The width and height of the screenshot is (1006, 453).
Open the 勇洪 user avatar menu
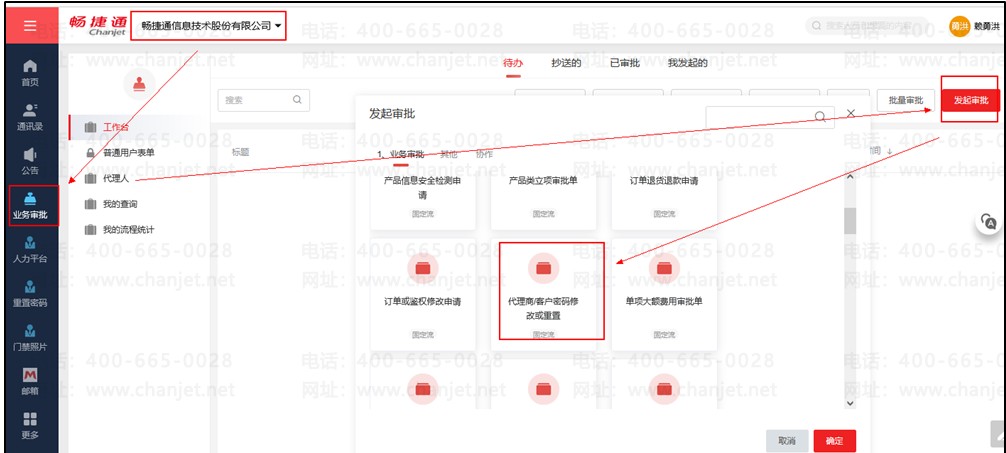[x=959, y=26]
